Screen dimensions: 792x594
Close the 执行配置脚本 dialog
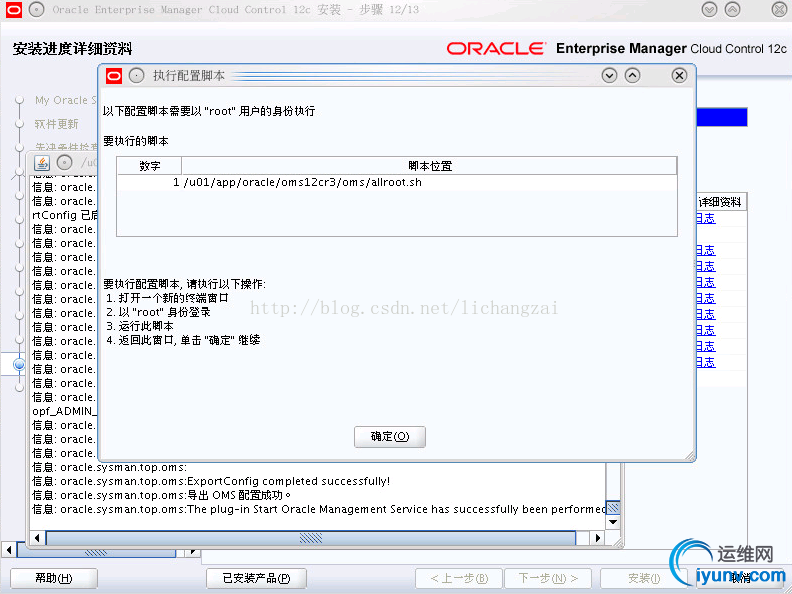tap(679, 76)
